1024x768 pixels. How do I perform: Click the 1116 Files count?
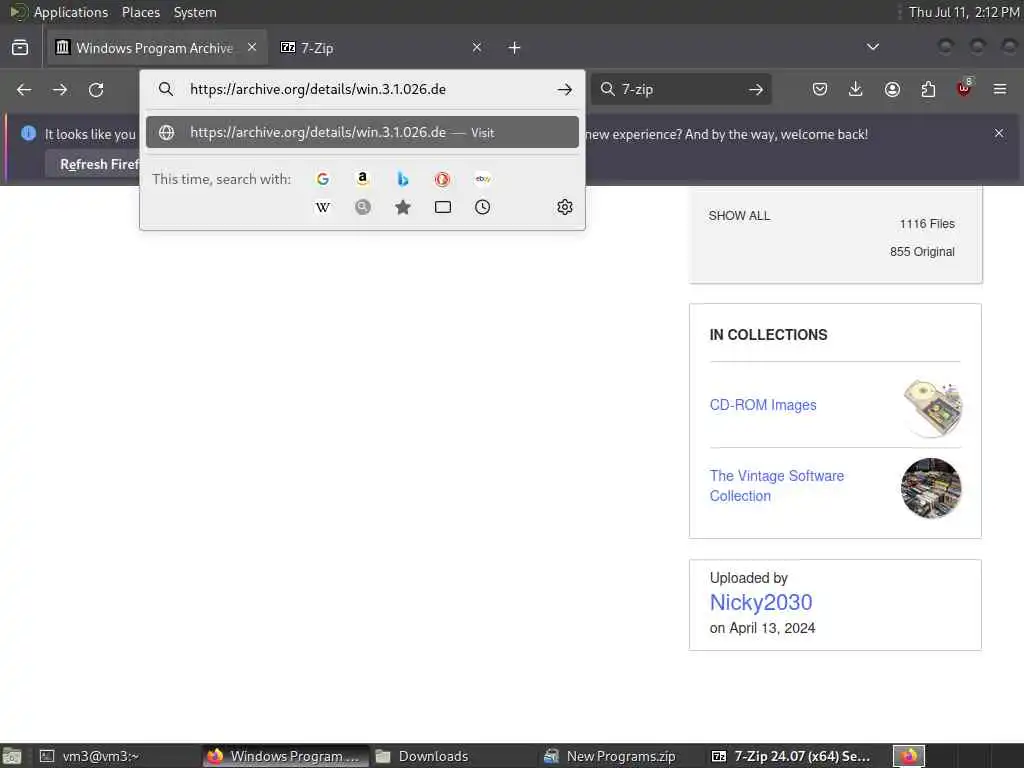point(927,224)
